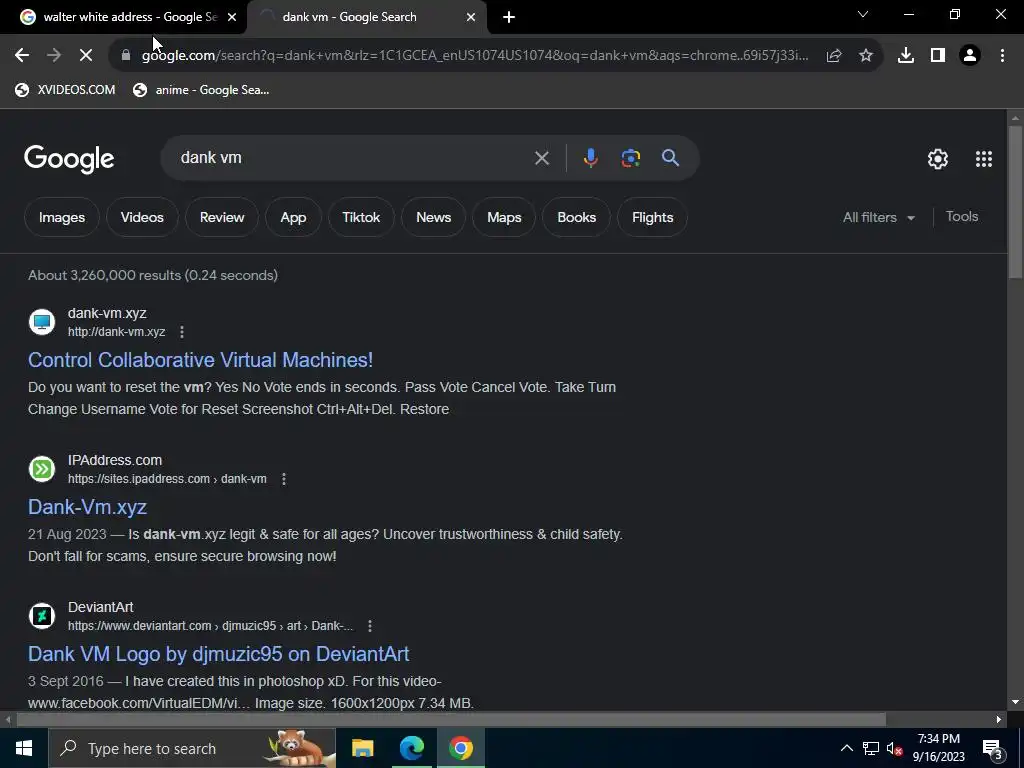Click the horizontal scrollbar thumb

pyautogui.click(x=451, y=720)
